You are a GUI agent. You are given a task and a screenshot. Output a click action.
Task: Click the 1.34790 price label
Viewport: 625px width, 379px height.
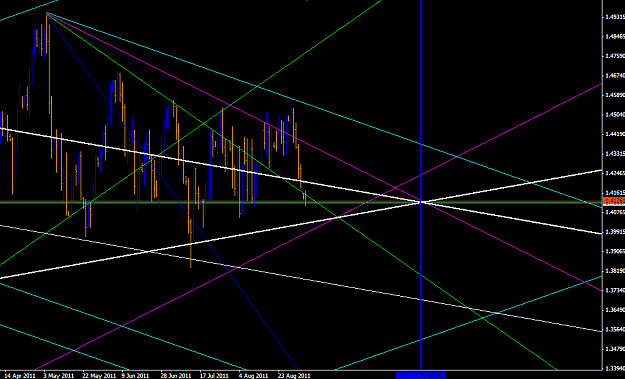click(x=615, y=350)
